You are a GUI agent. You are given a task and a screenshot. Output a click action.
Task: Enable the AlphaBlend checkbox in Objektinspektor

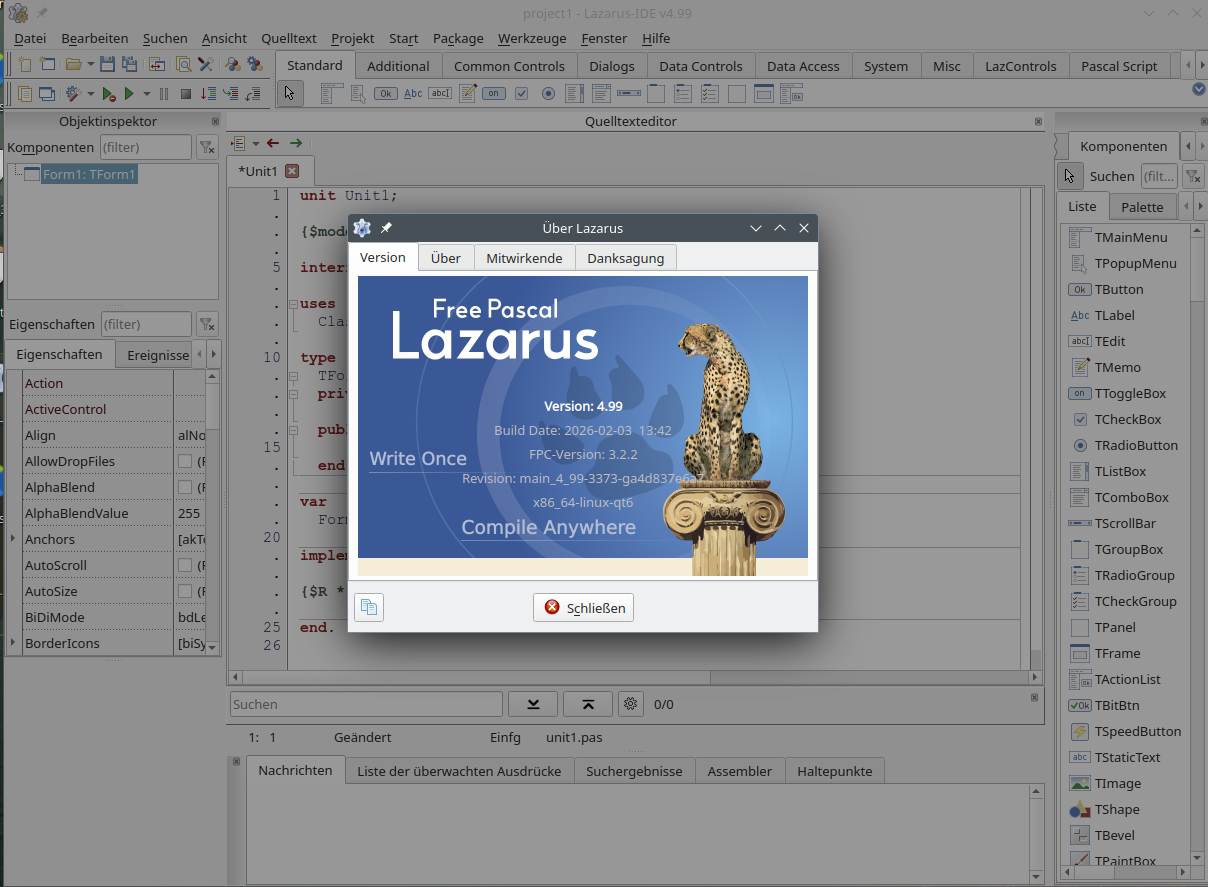[187, 486]
